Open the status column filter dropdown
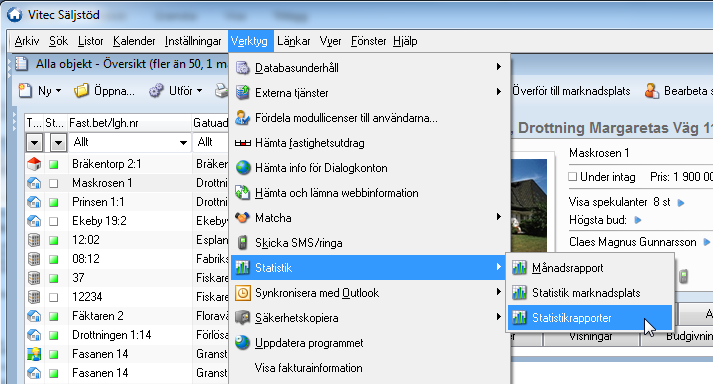The image size is (713, 384). pyautogui.click(x=58, y=142)
